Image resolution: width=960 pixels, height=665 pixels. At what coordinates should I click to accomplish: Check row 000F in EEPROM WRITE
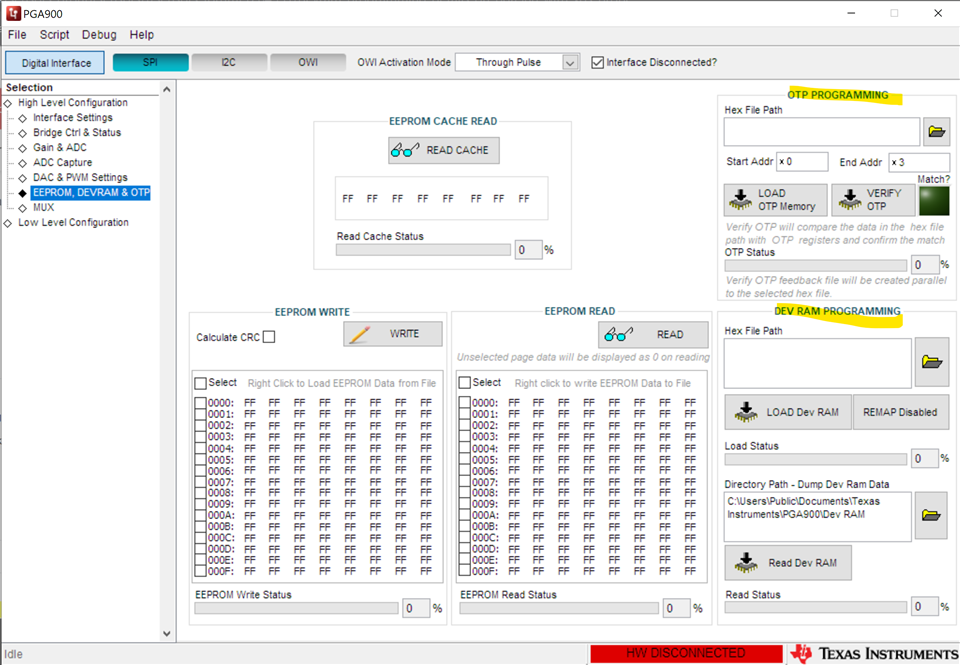pos(200,571)
